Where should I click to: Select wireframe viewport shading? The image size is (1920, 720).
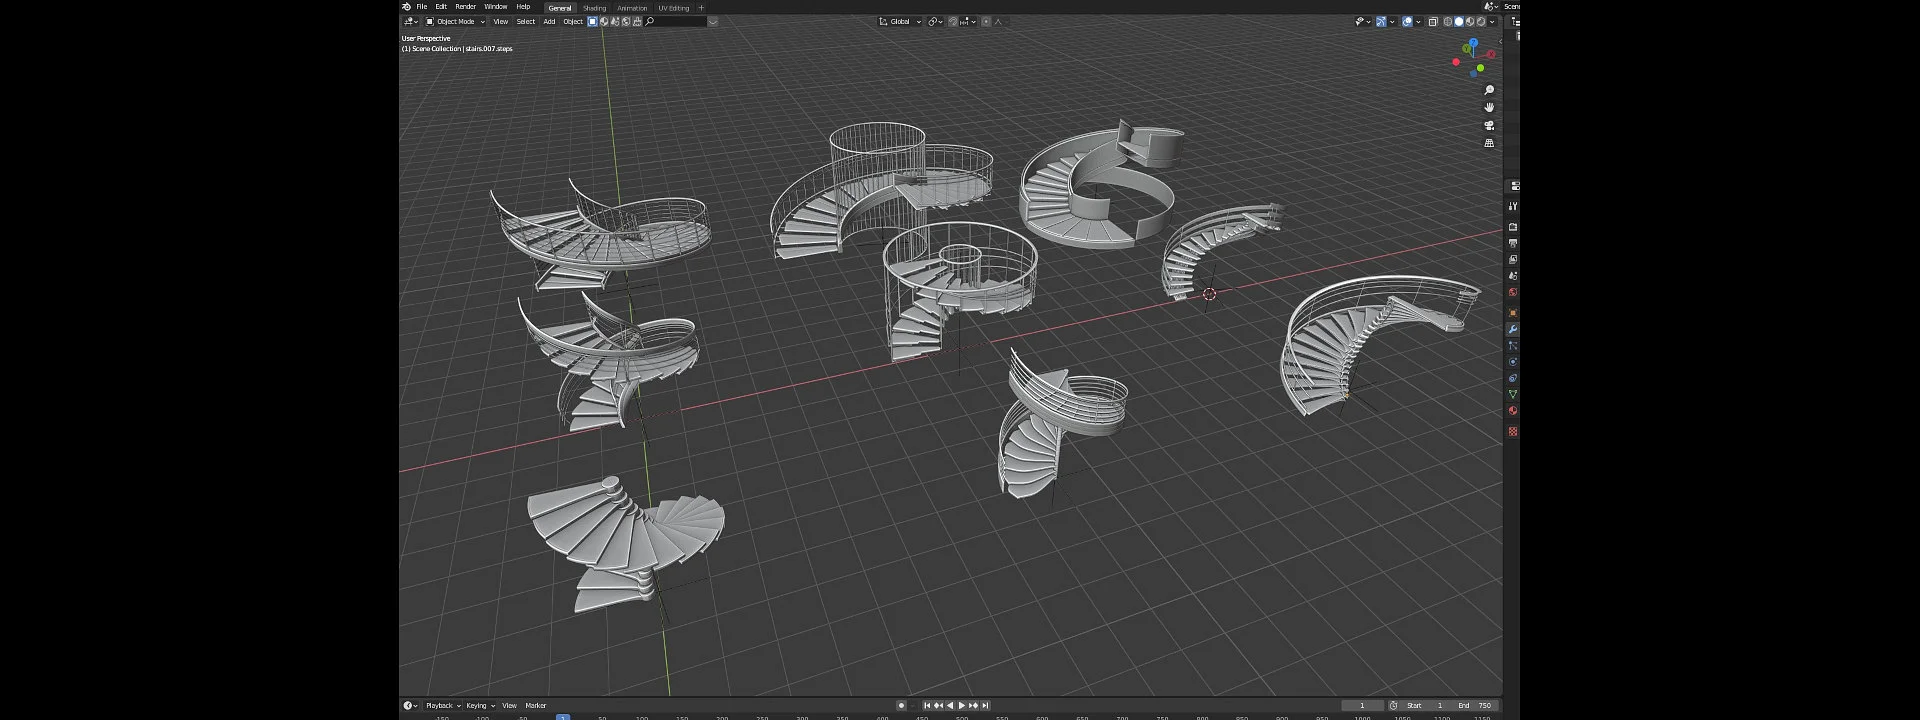tap(1447, 22)
